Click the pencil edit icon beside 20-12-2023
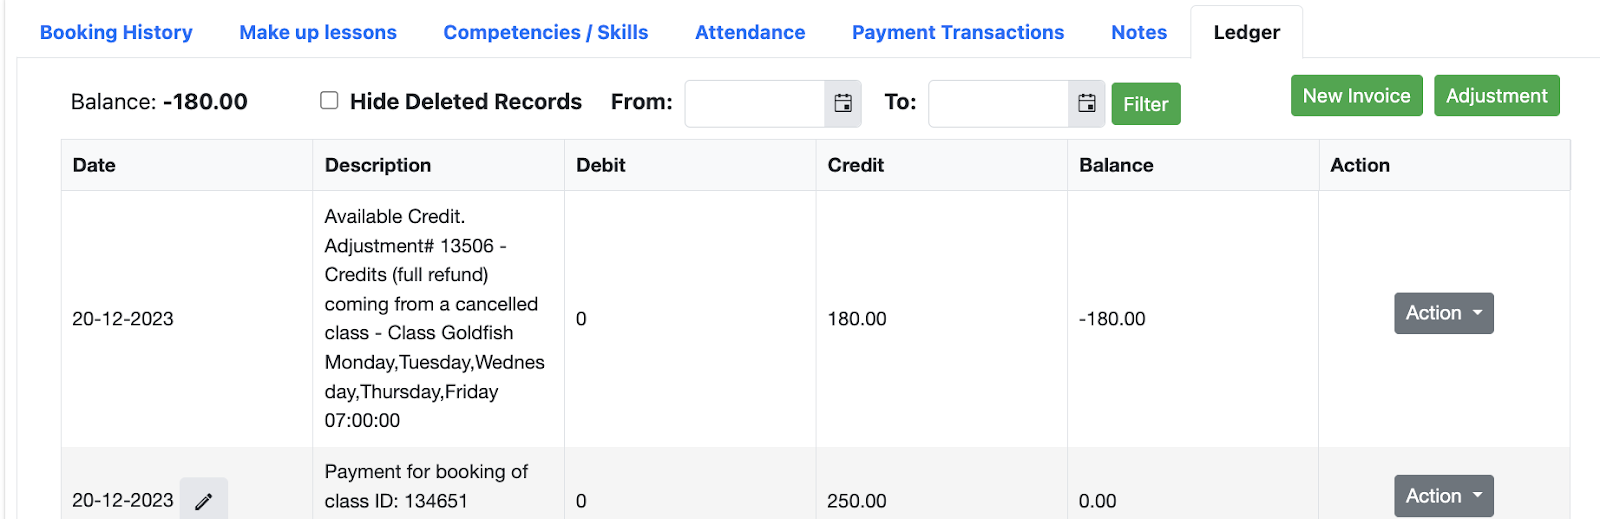 (204, 501)
